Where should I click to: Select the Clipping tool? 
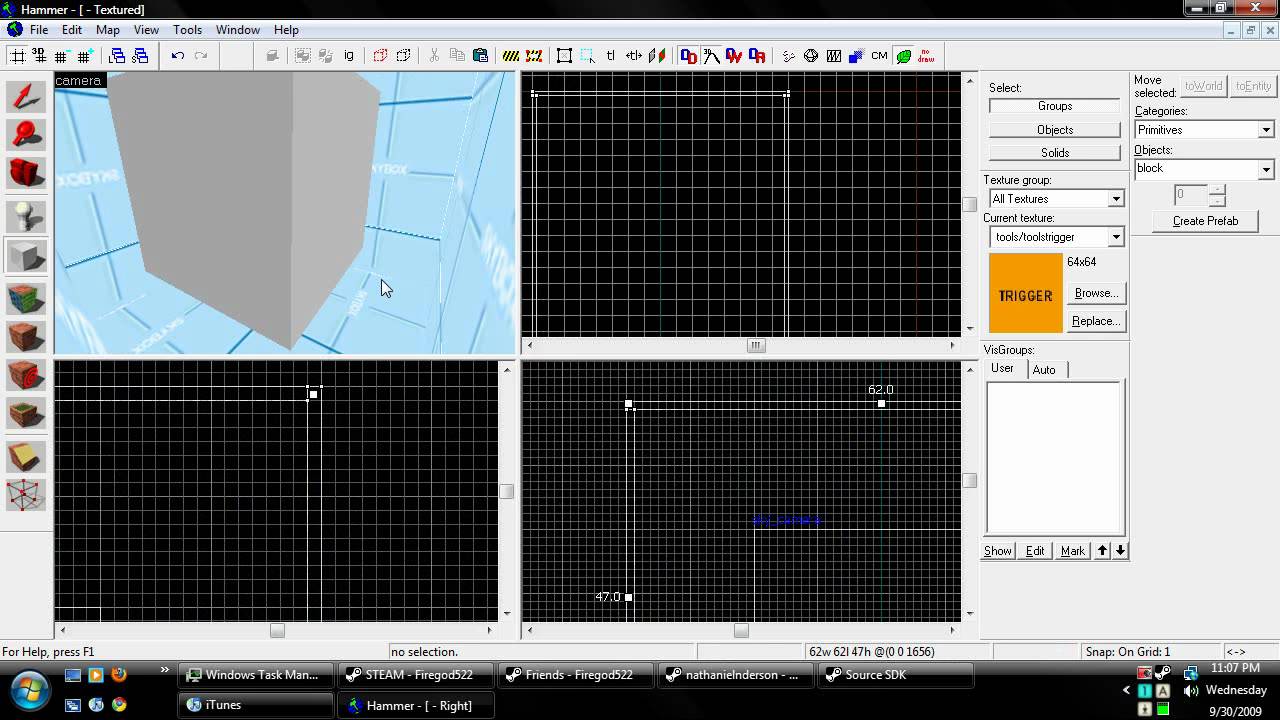27,455
